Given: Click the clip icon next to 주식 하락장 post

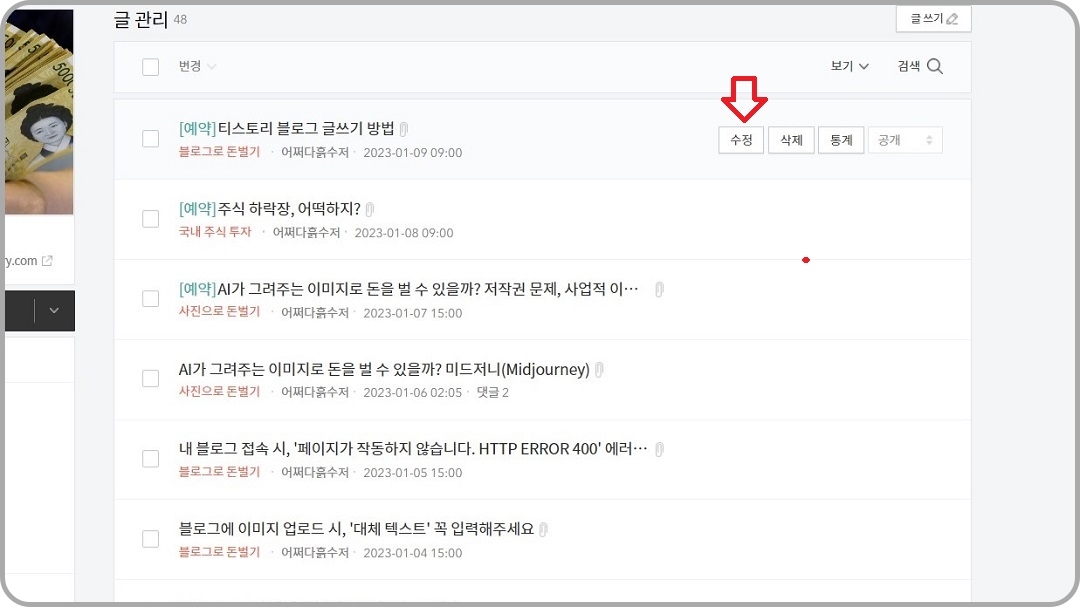Looking at the screenshot, I should point(370,209).
